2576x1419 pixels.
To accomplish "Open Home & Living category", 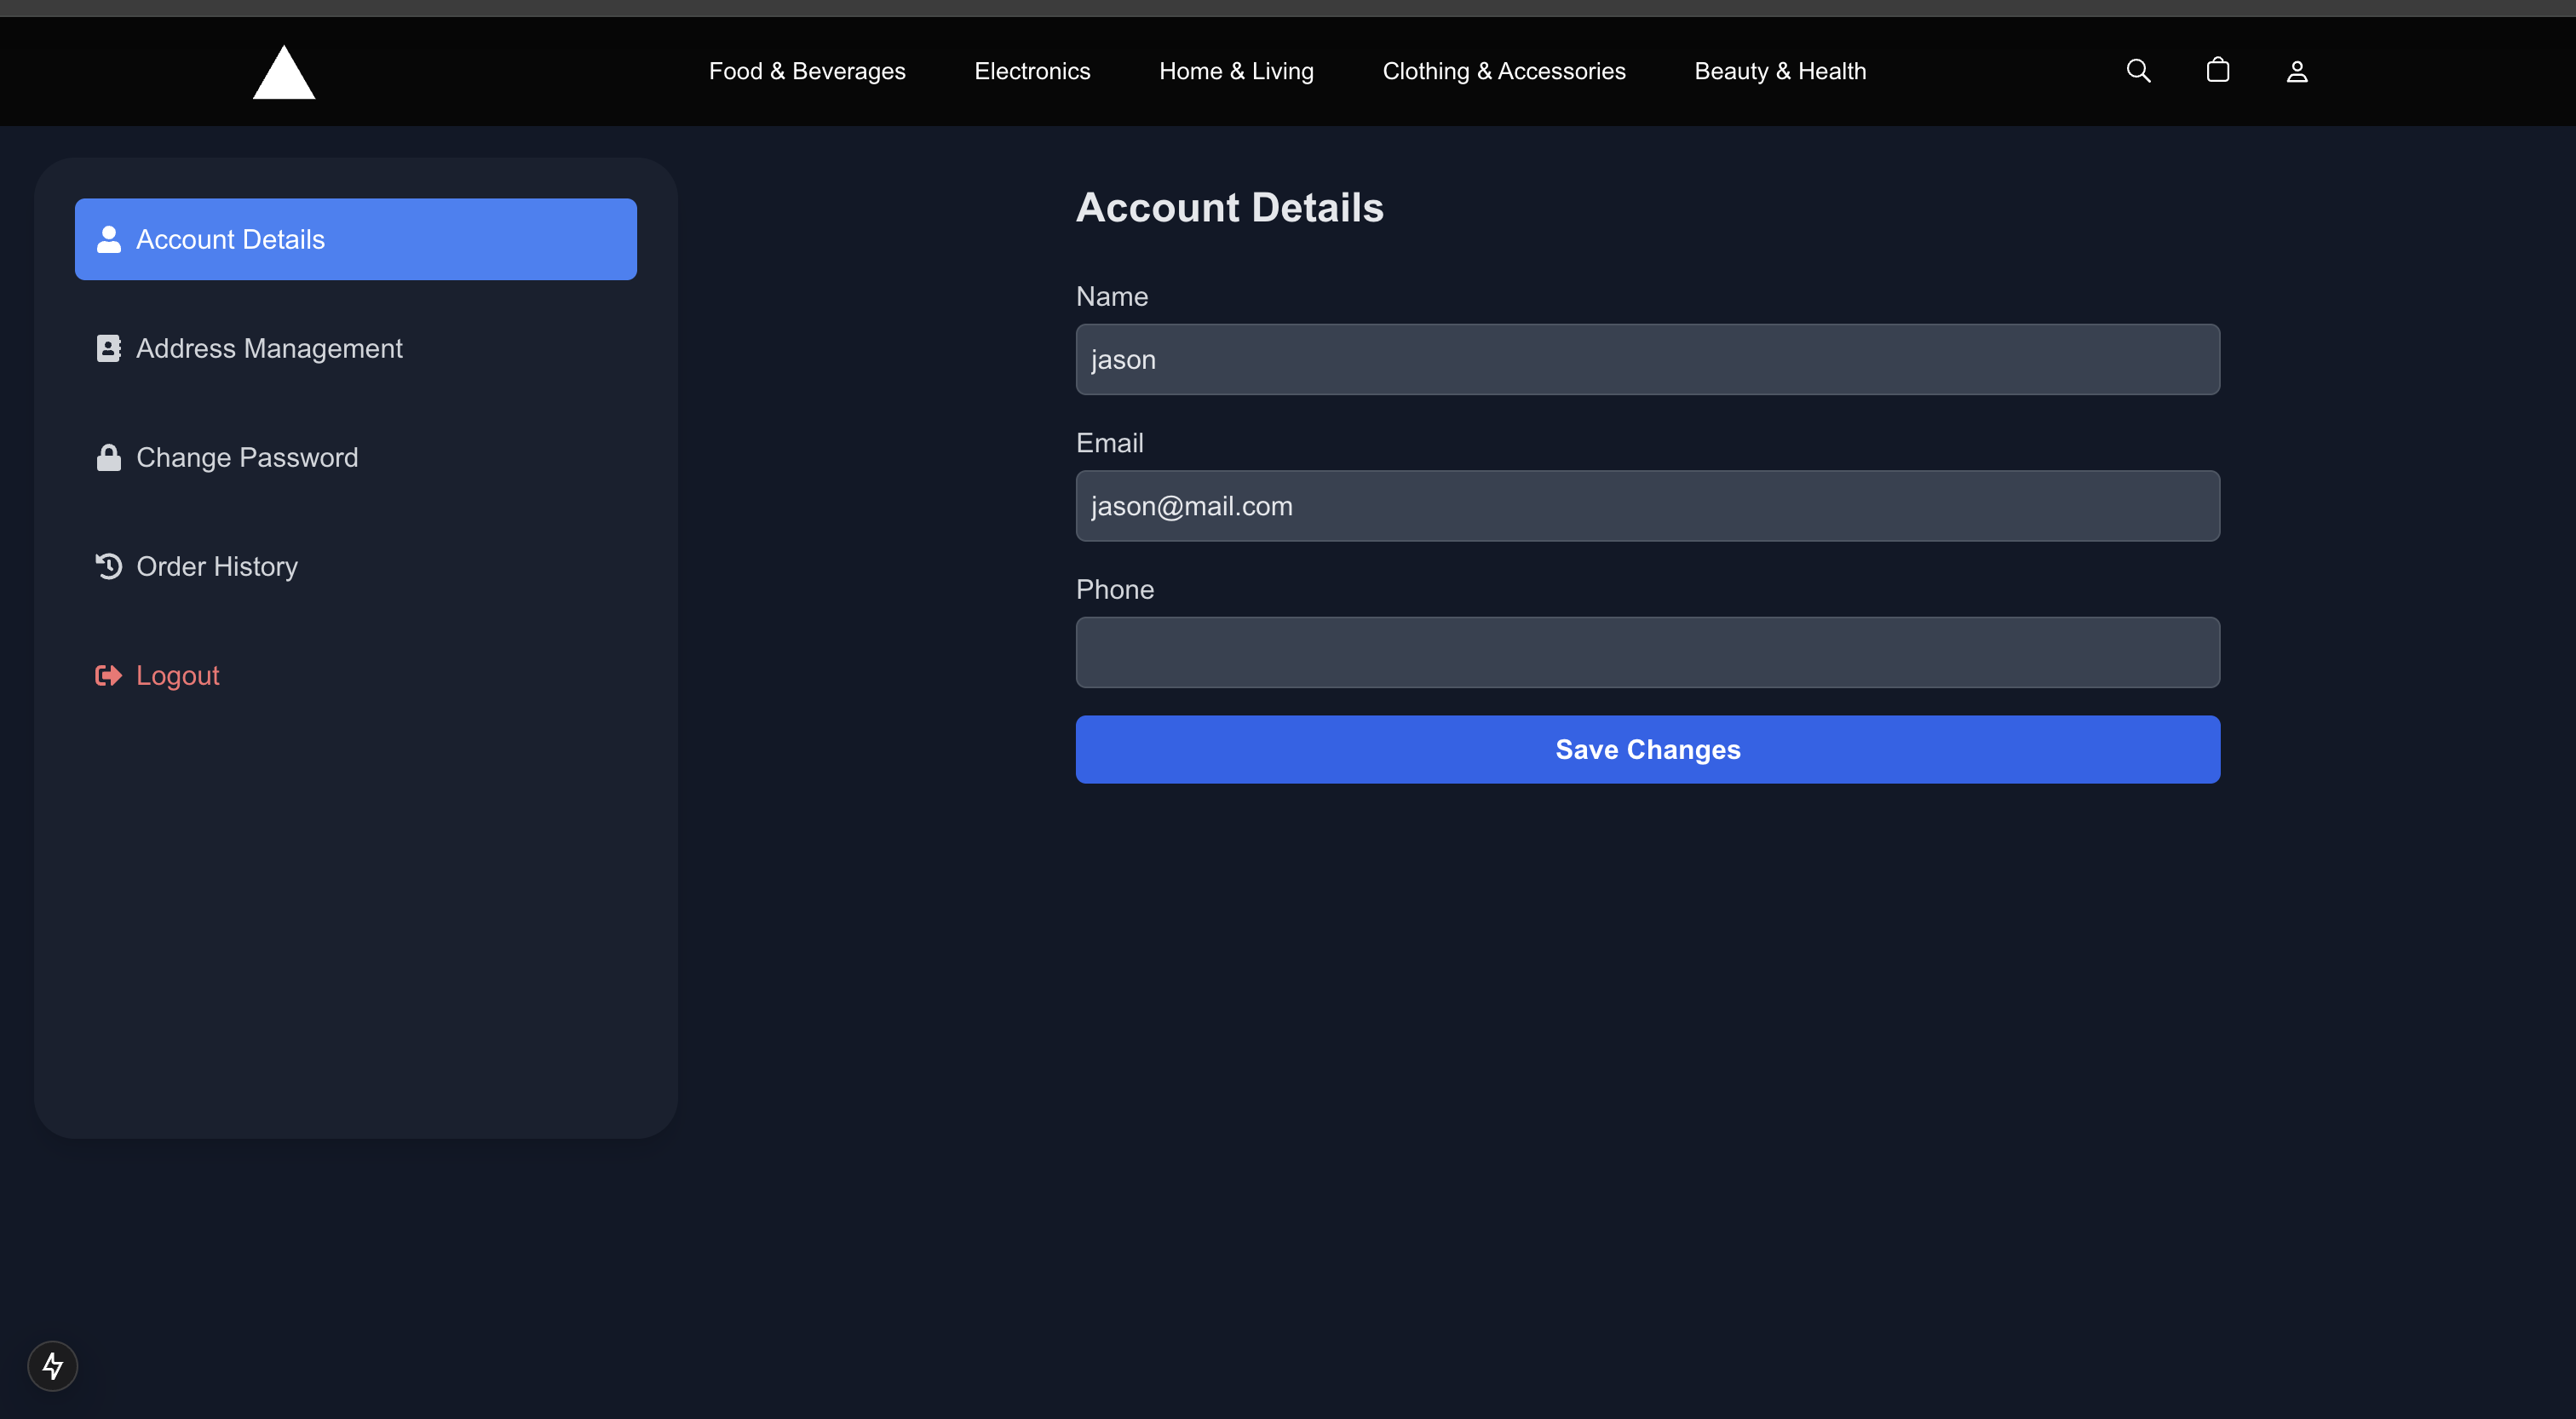I will point(1236,71).
